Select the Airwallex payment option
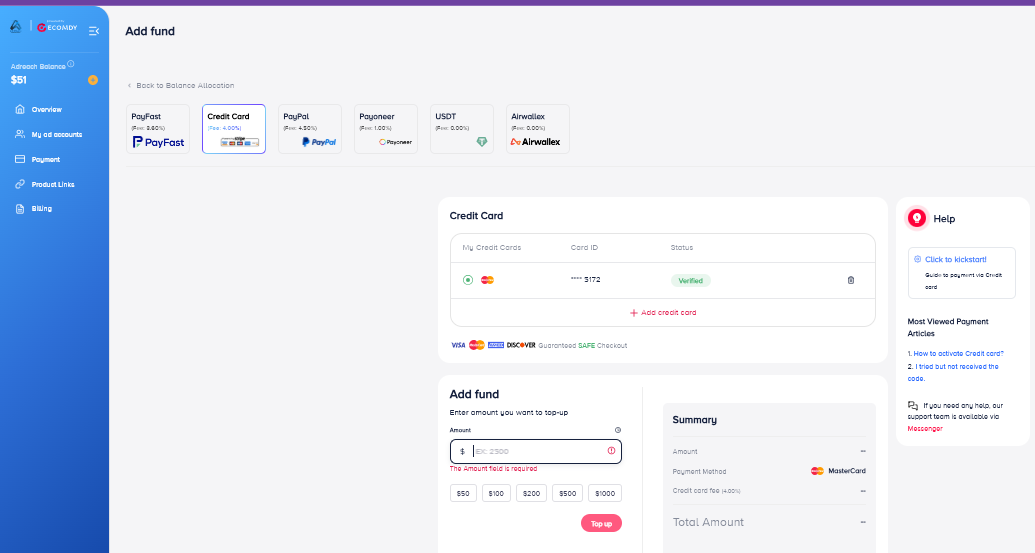 coord(537,129)
